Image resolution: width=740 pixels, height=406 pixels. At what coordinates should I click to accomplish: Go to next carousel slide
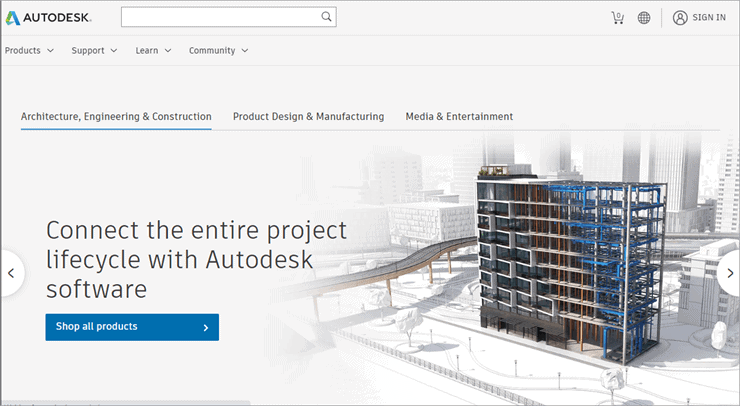[730, 273]
